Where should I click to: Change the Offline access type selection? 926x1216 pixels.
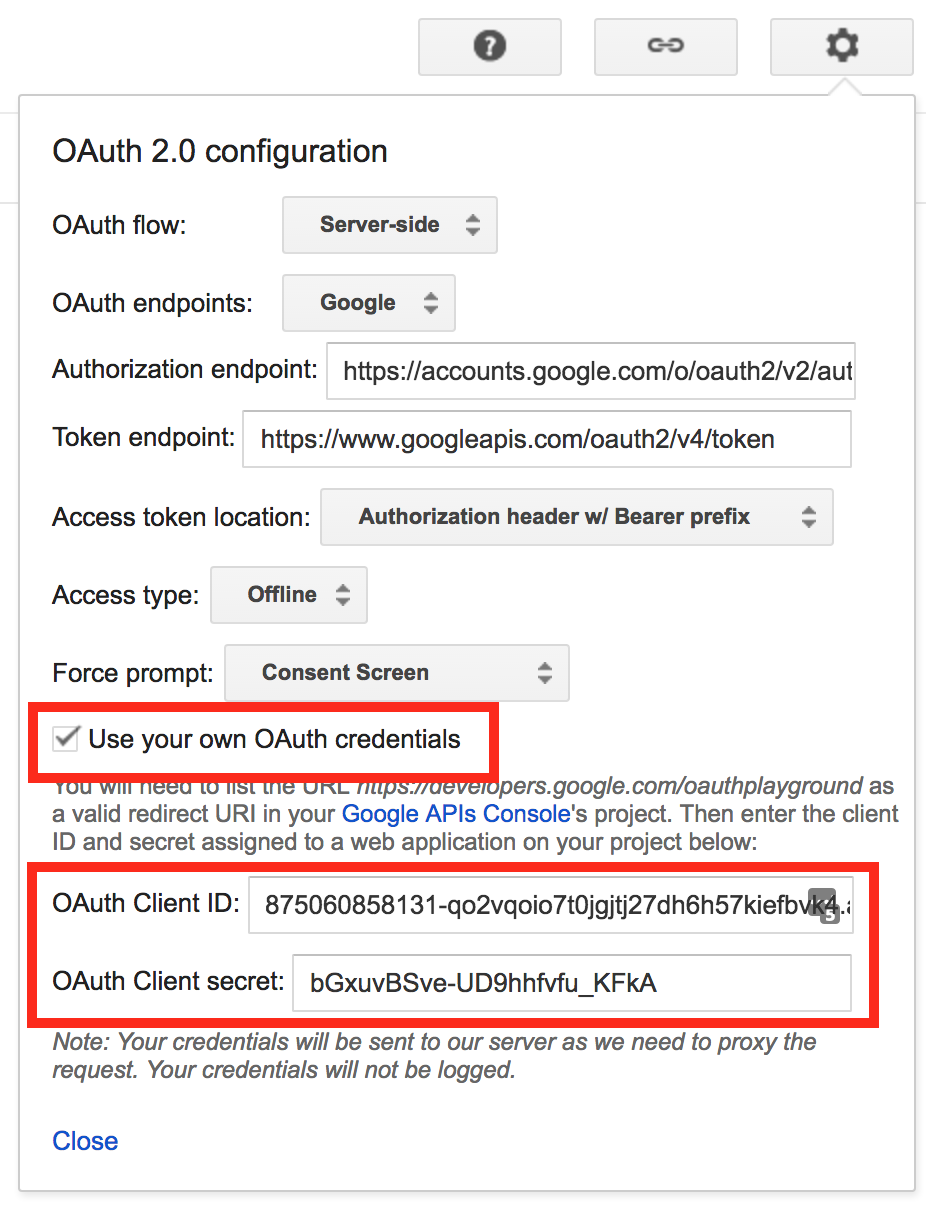[x=288, y=595]
